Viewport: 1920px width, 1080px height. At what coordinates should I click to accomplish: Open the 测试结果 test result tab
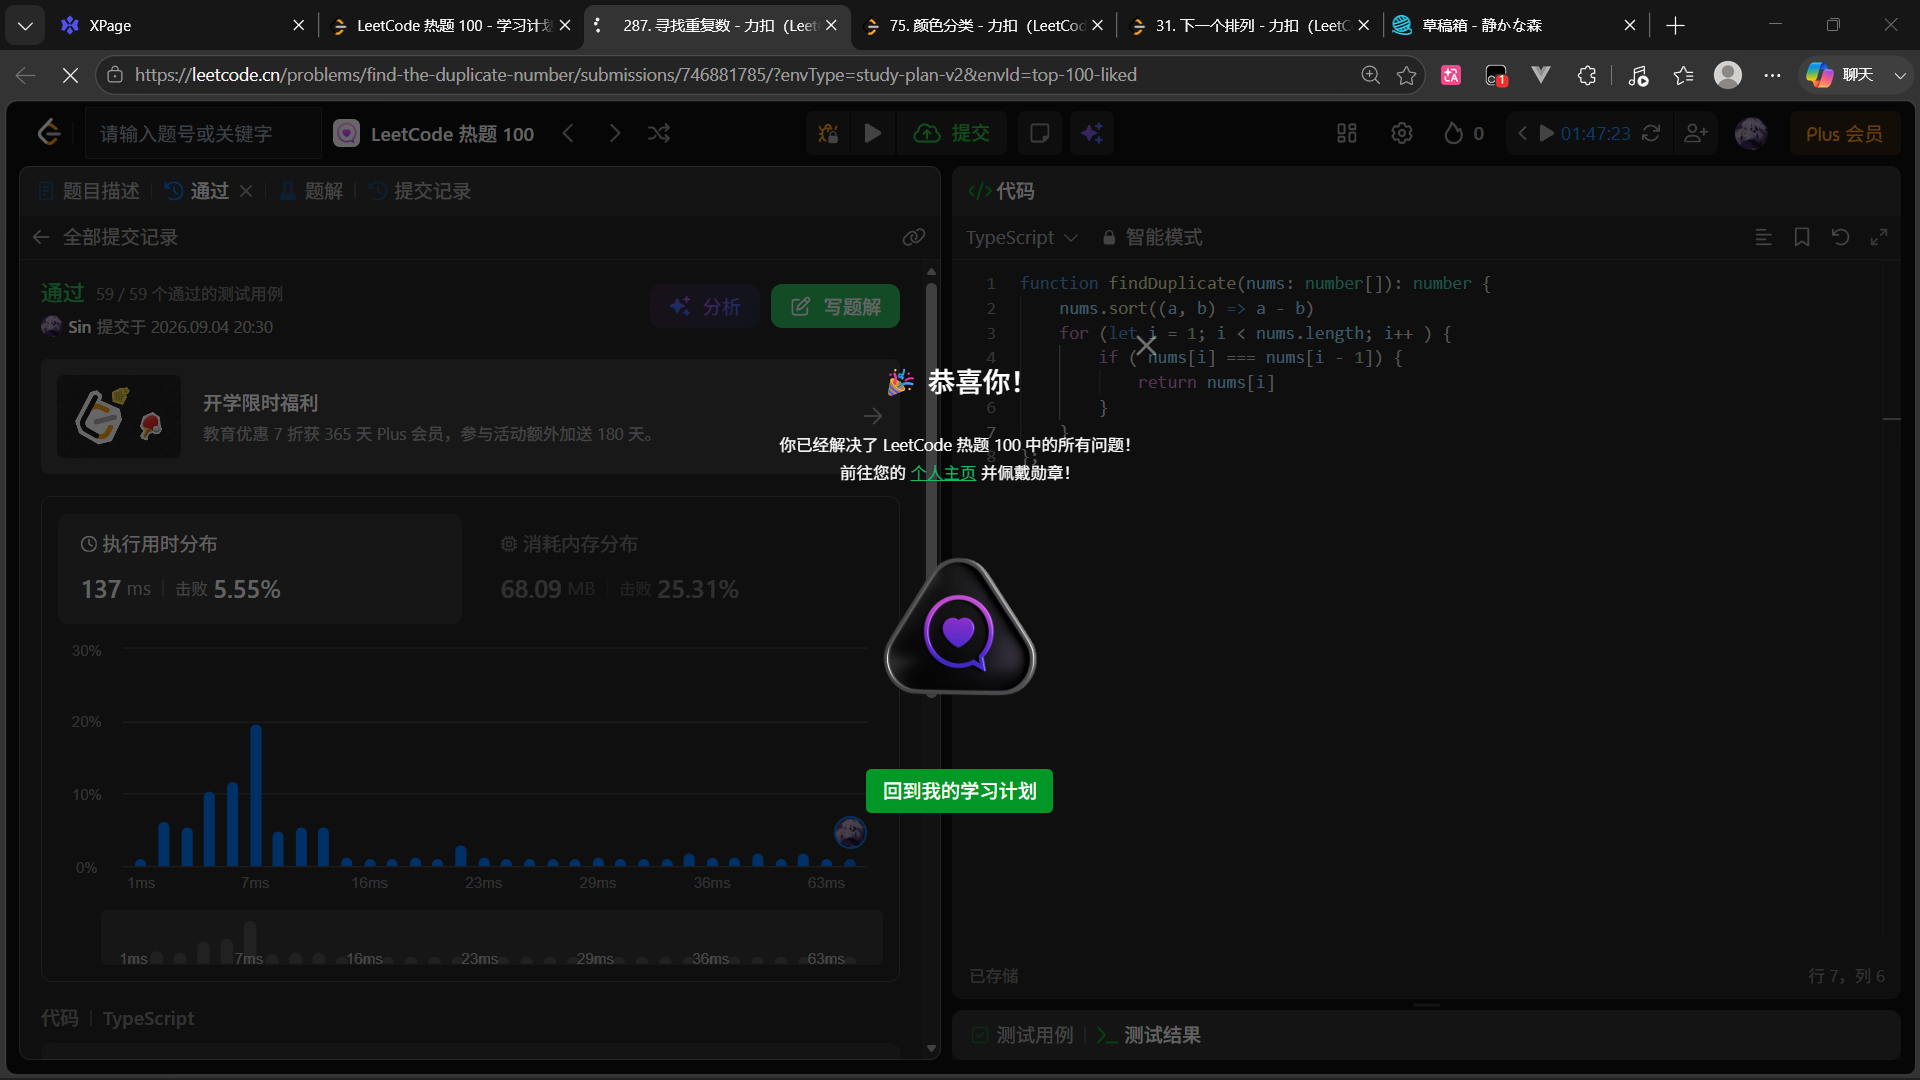pyautogui.click(x=1149, y=1035)
